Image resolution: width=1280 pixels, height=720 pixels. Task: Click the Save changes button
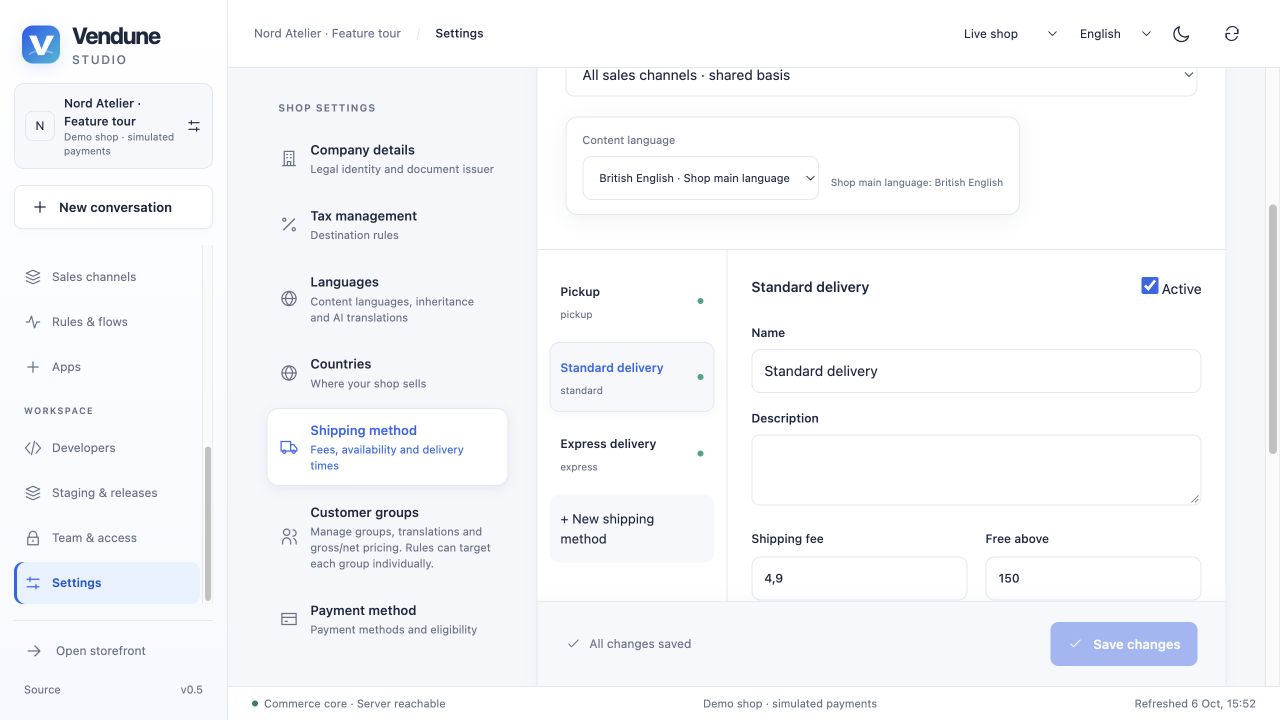pos(1123,644)
